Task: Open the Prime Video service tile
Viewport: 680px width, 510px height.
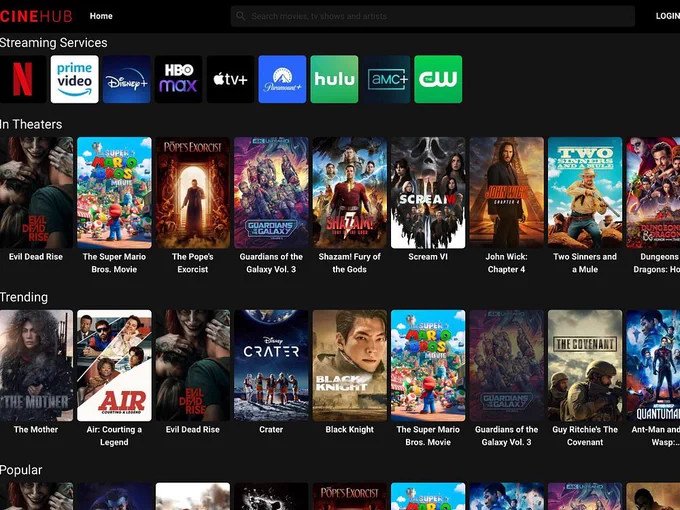Action: coord(75,79)
